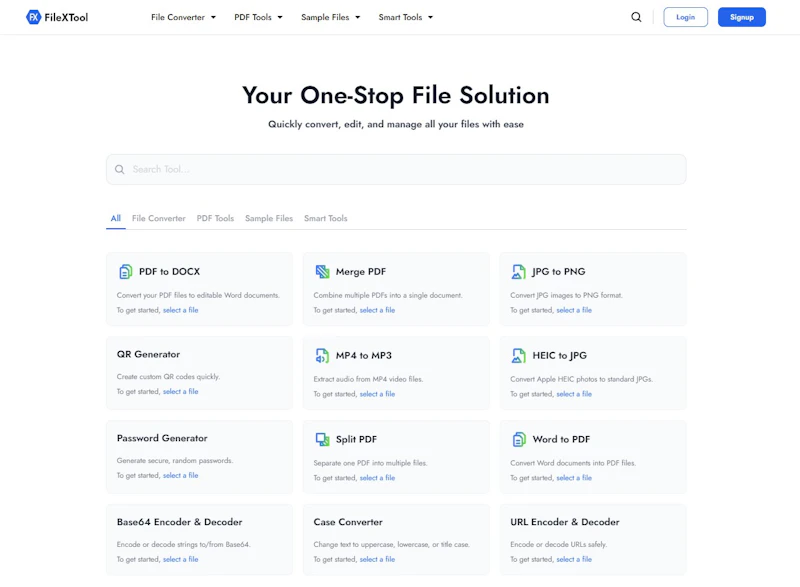The width and height of the screenshot is (800, 587).
Task: Click select a file under Password Generator
Action: pyautogui.click(x=181, y=475)
